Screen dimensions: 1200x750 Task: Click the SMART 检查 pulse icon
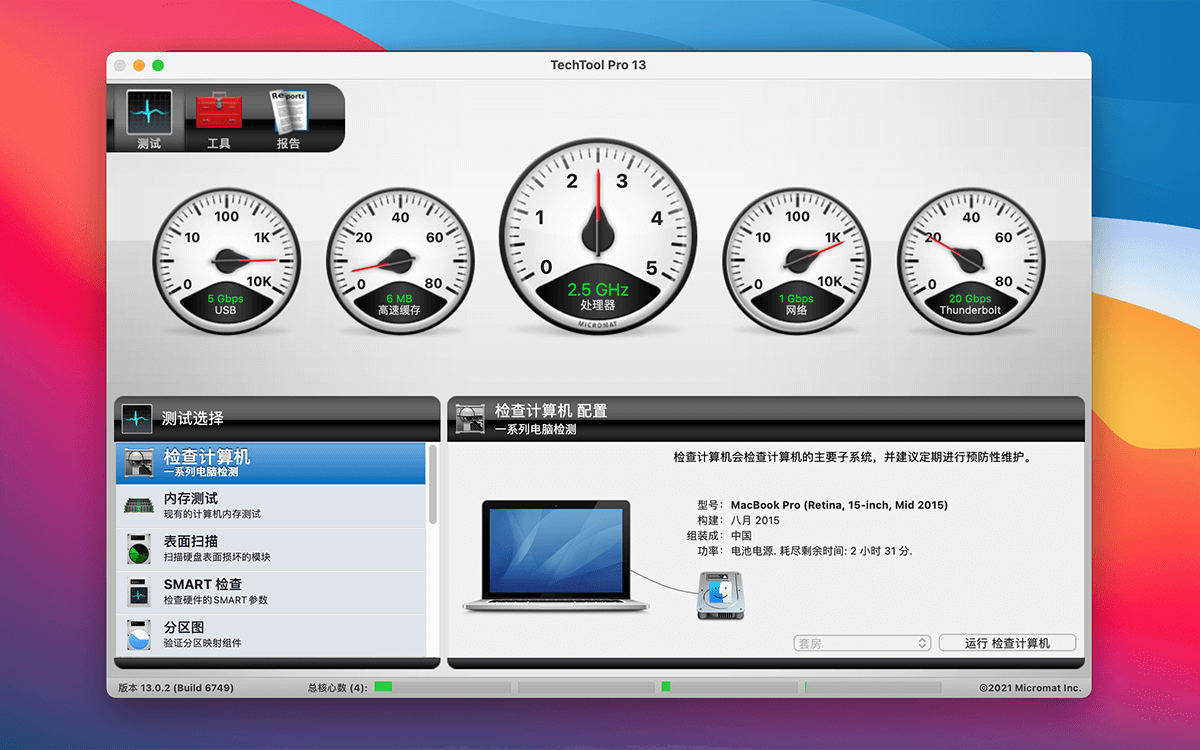(x=139, y=592)
